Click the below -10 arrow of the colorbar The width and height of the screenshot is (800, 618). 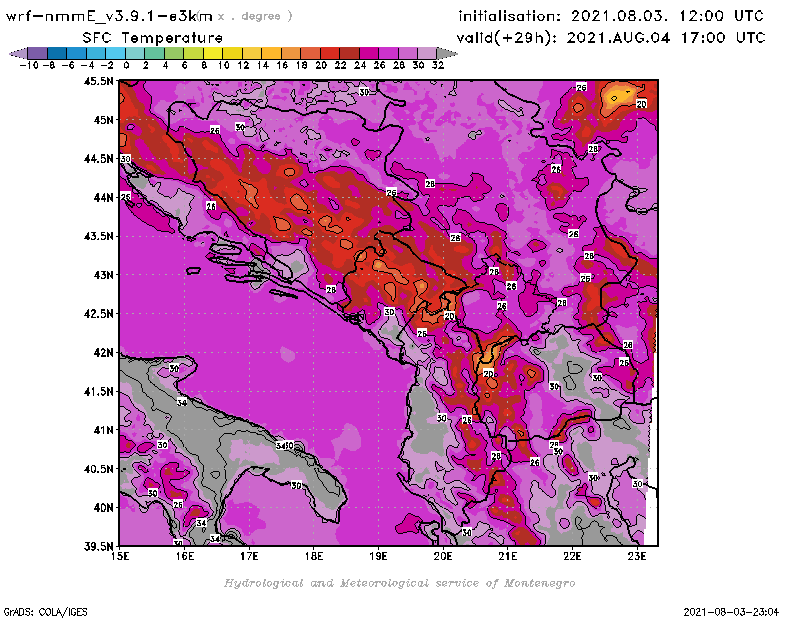coord(18,53)
